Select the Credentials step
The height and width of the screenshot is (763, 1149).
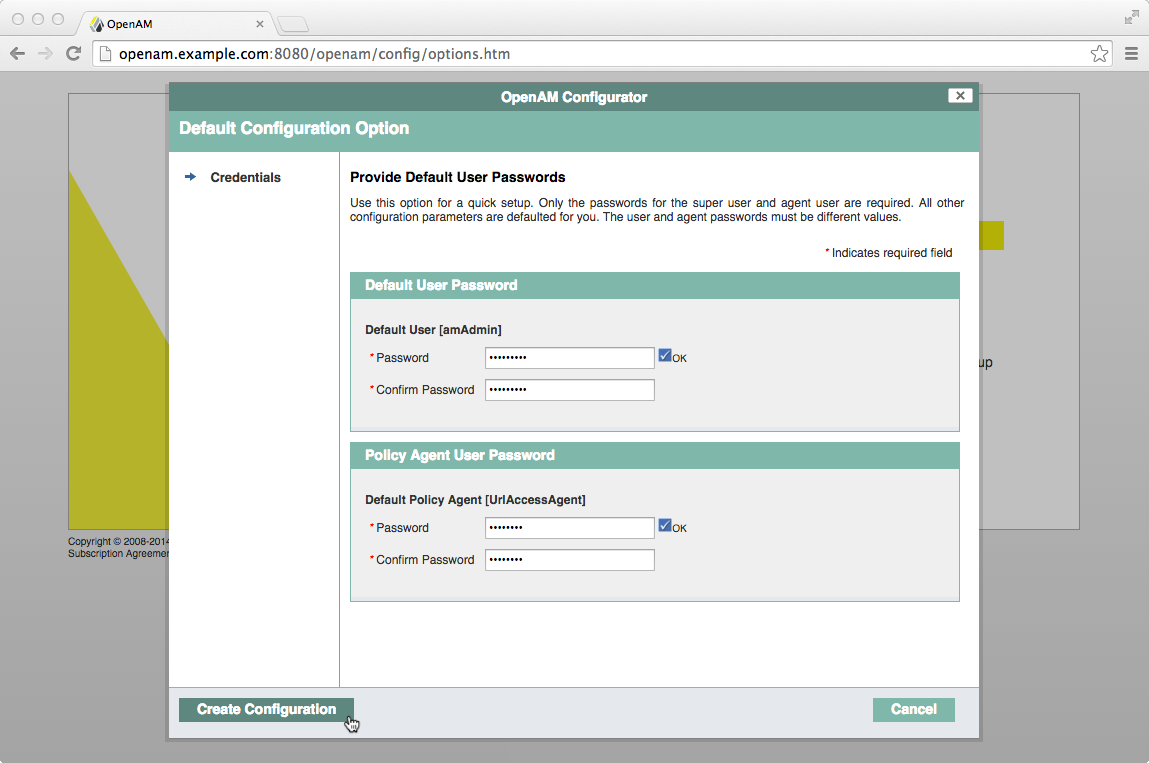(245, 177)
